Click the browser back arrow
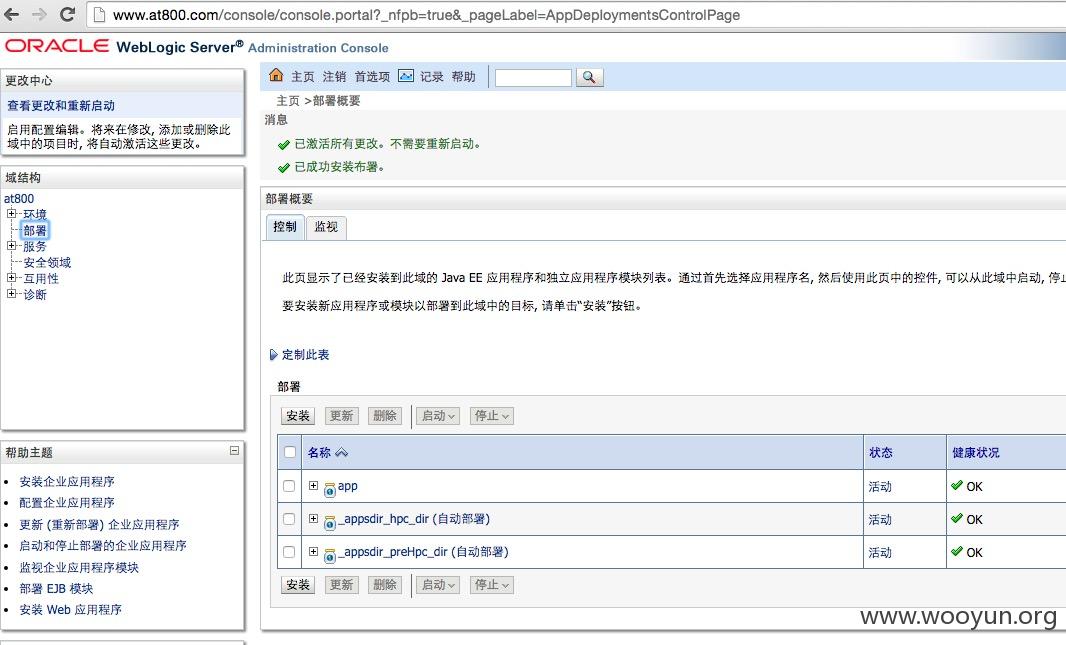1066x645 pixels. click(12, 14)
